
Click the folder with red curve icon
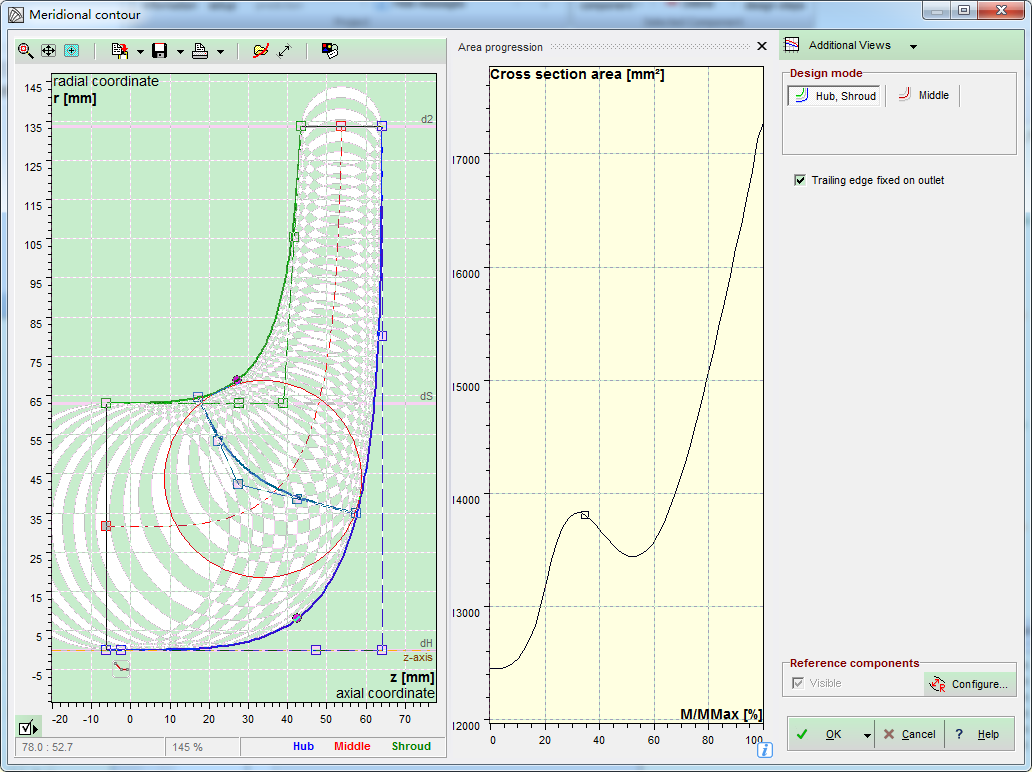(261, 51)
